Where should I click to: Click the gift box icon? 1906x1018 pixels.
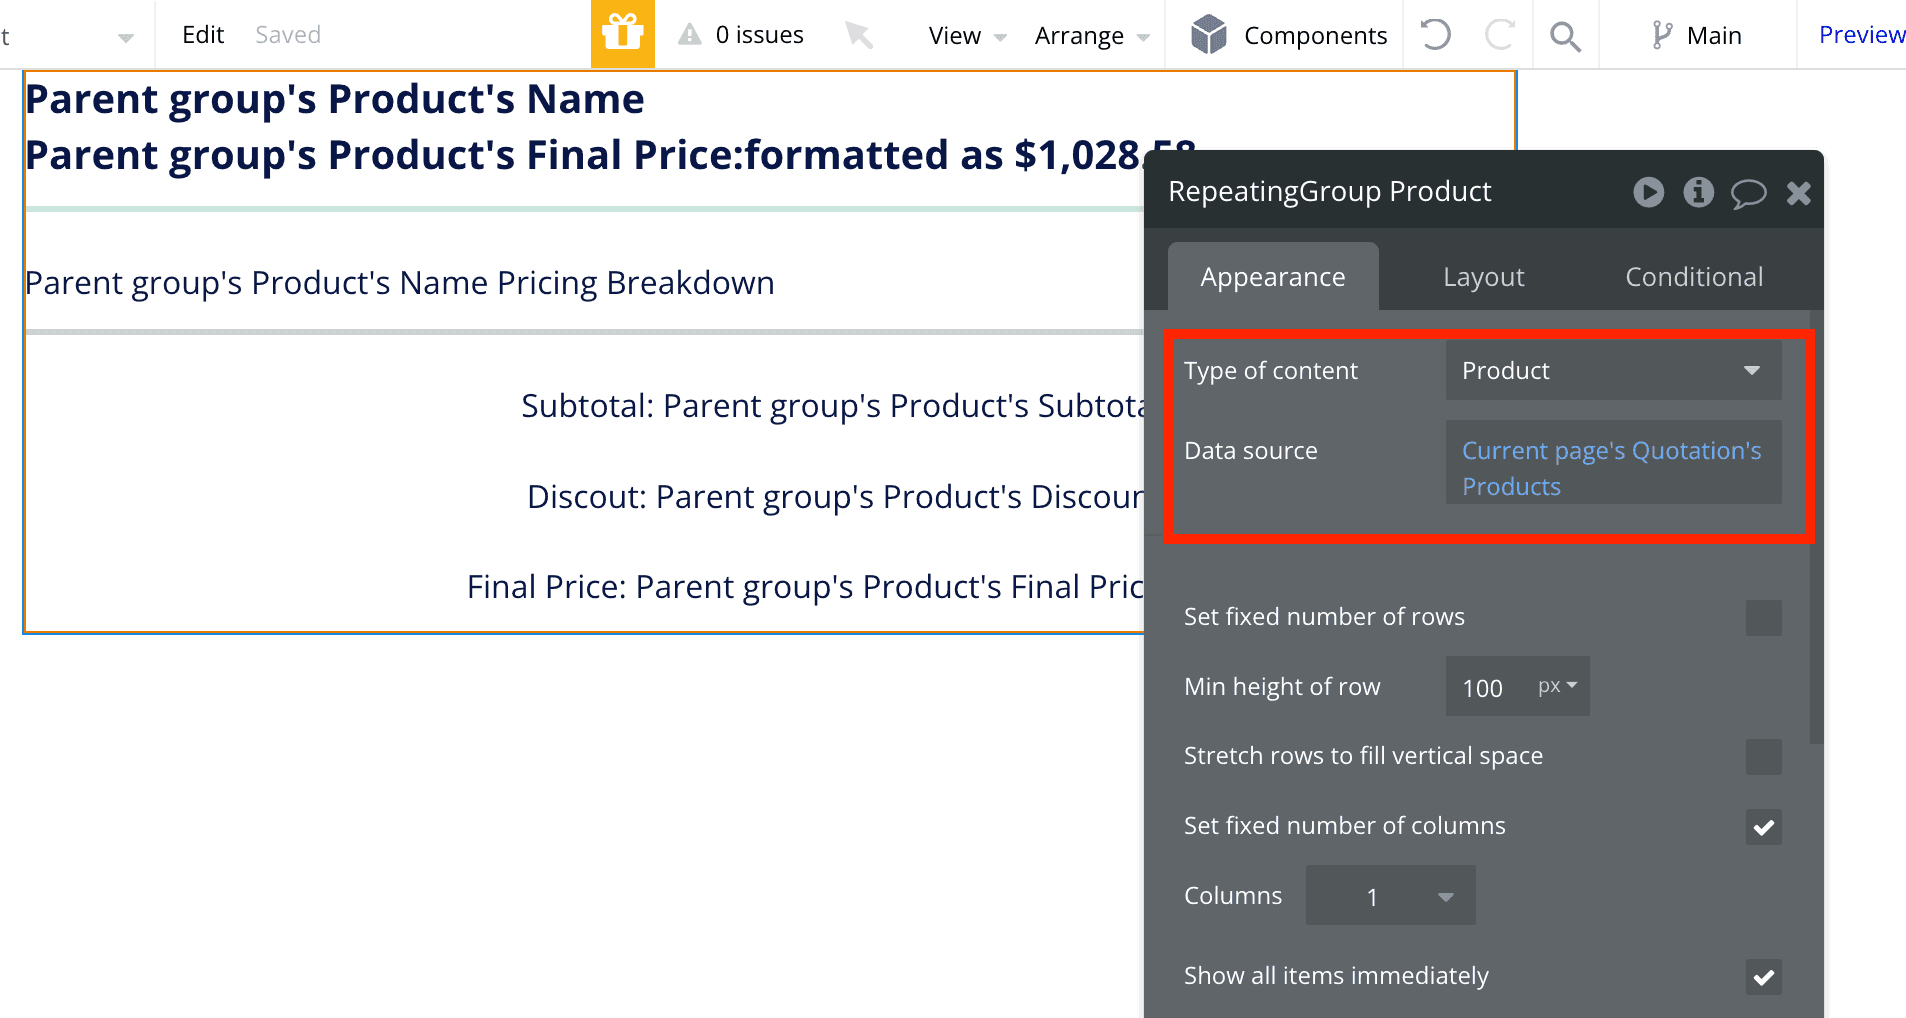(x=622, y=34)
